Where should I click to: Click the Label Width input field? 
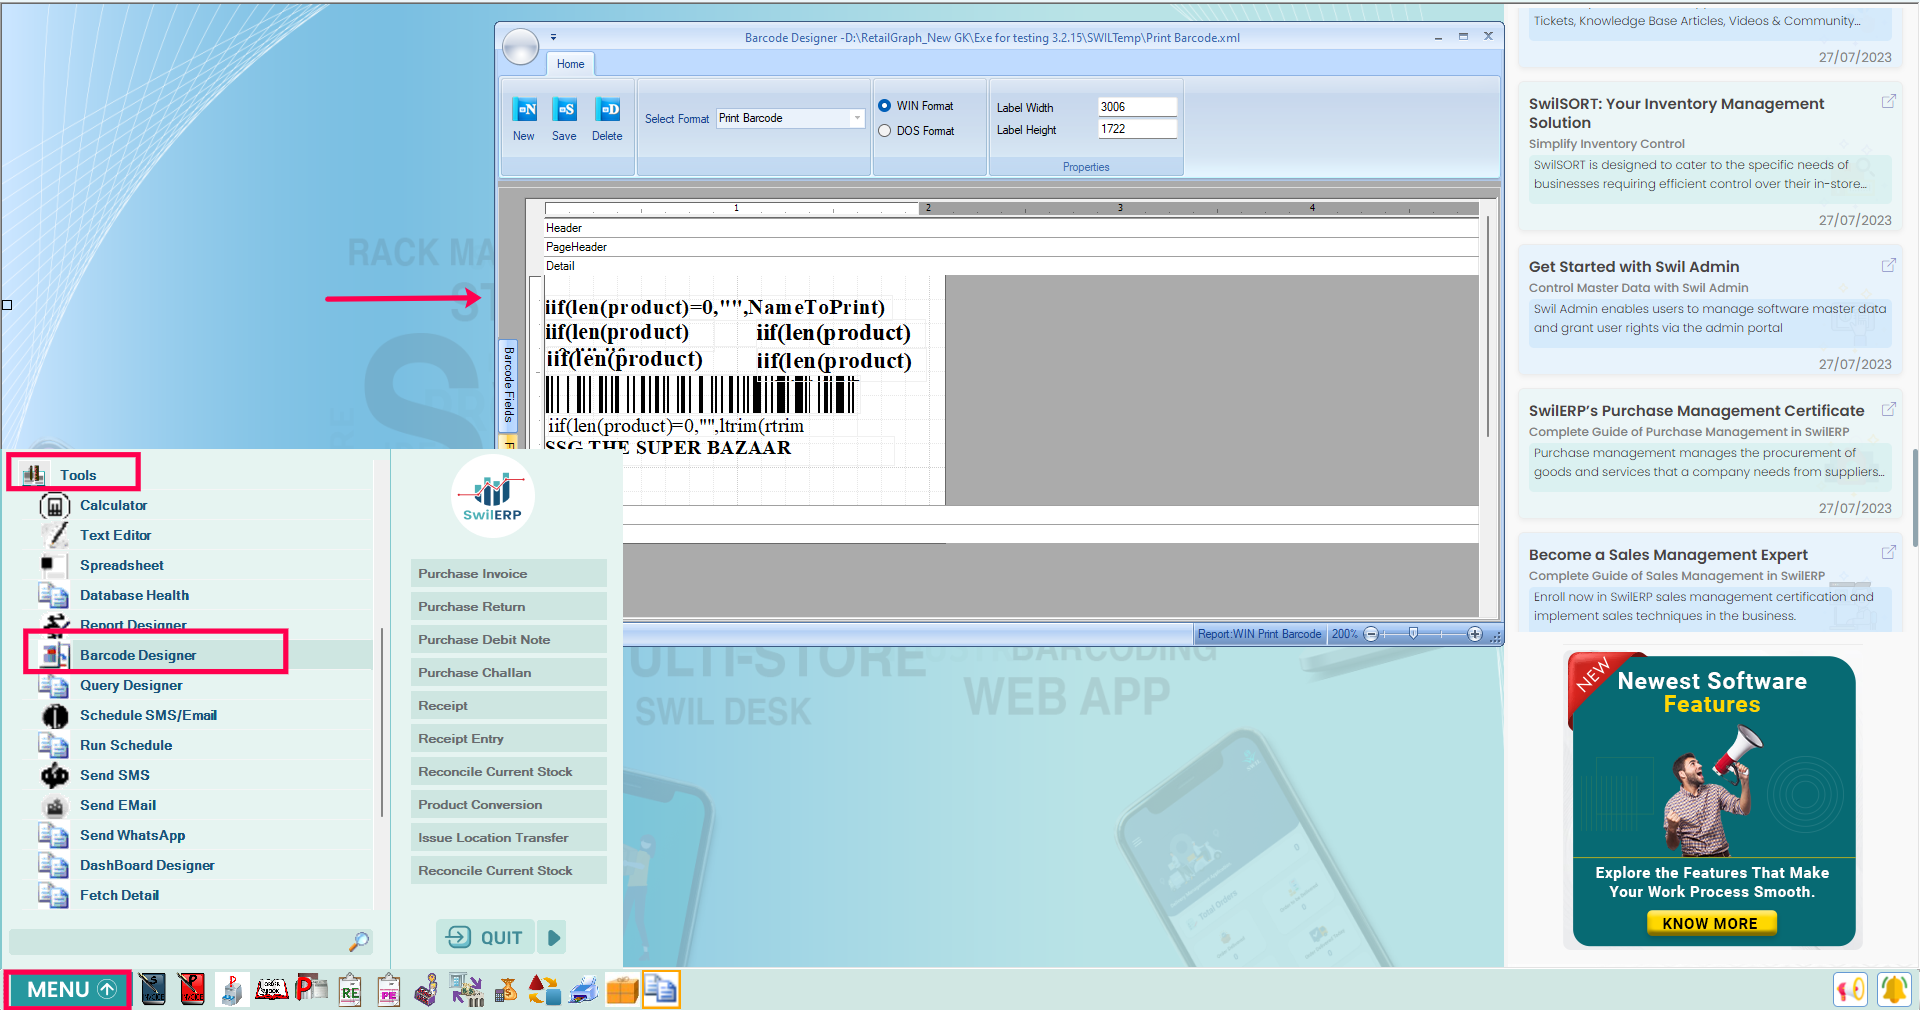click(1137, 107)
